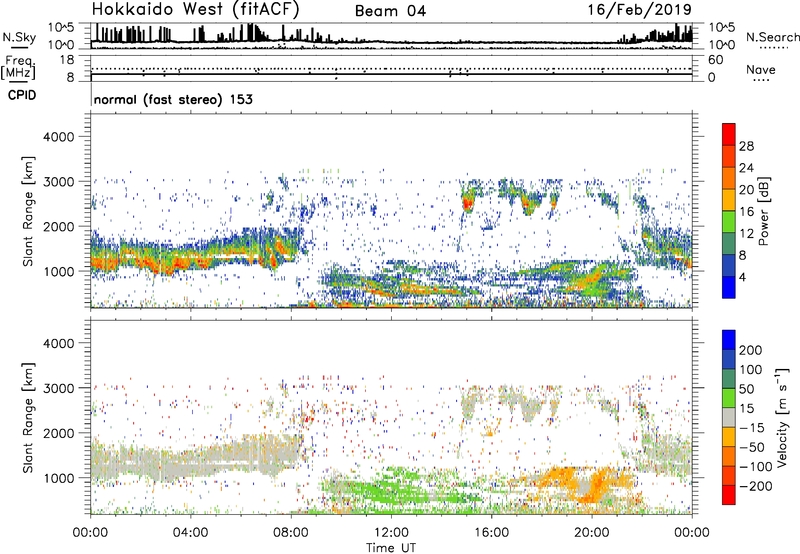Click "200" on the velocity colorbar
The height and width of the screenshot is (554, 800).
(751, 350)
